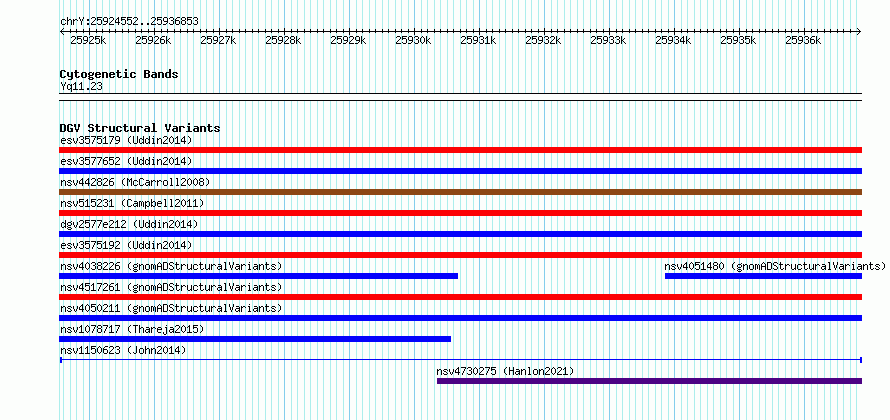
Task: Open the nsv1078717 (Thareja2015) label
Action: pyautogui.click(x=132, y=329)
